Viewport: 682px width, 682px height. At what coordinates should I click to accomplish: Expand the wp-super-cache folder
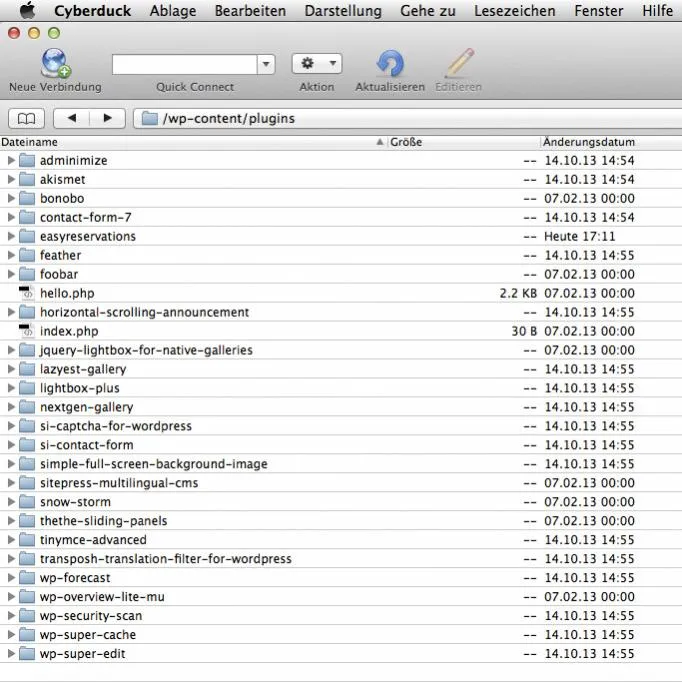coord(11,635)
